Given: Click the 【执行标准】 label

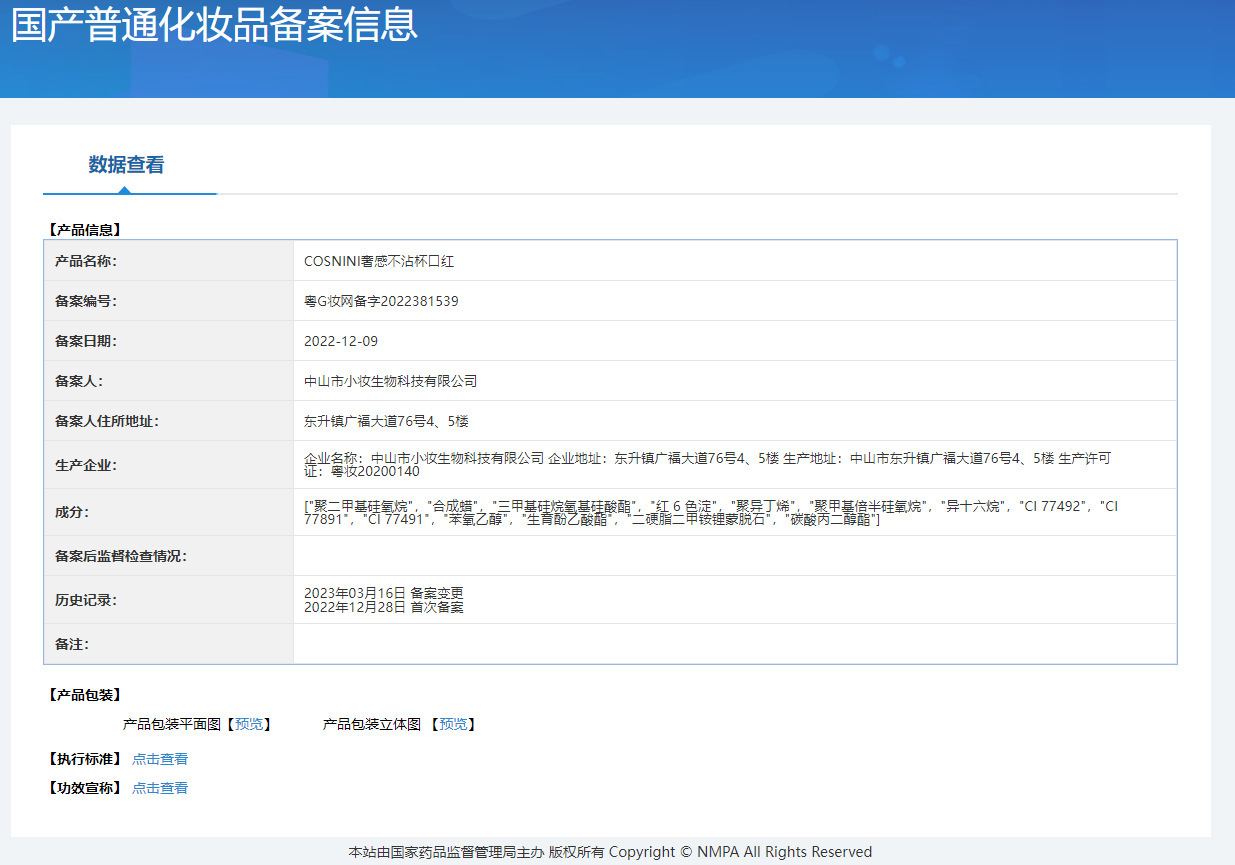Looking at the screenshot, I should (84, 759).
